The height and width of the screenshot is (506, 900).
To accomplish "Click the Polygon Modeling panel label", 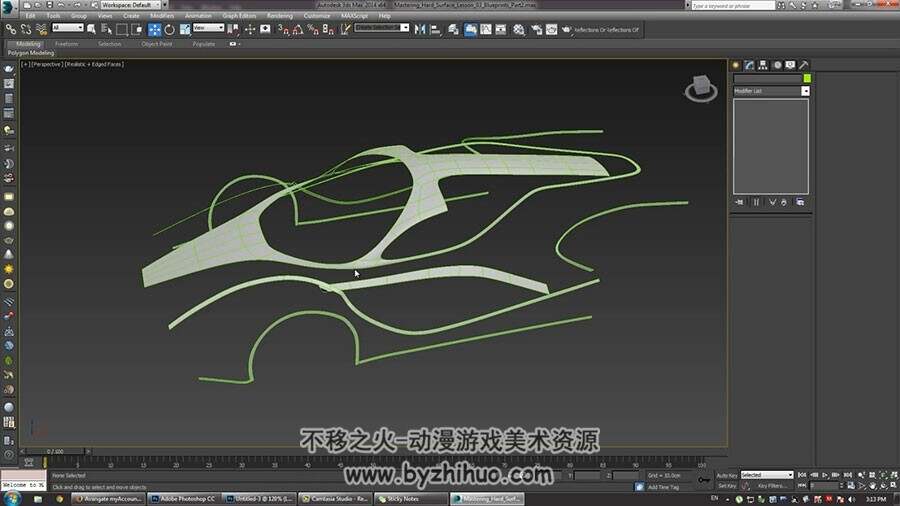I will [x=31, y=53].
